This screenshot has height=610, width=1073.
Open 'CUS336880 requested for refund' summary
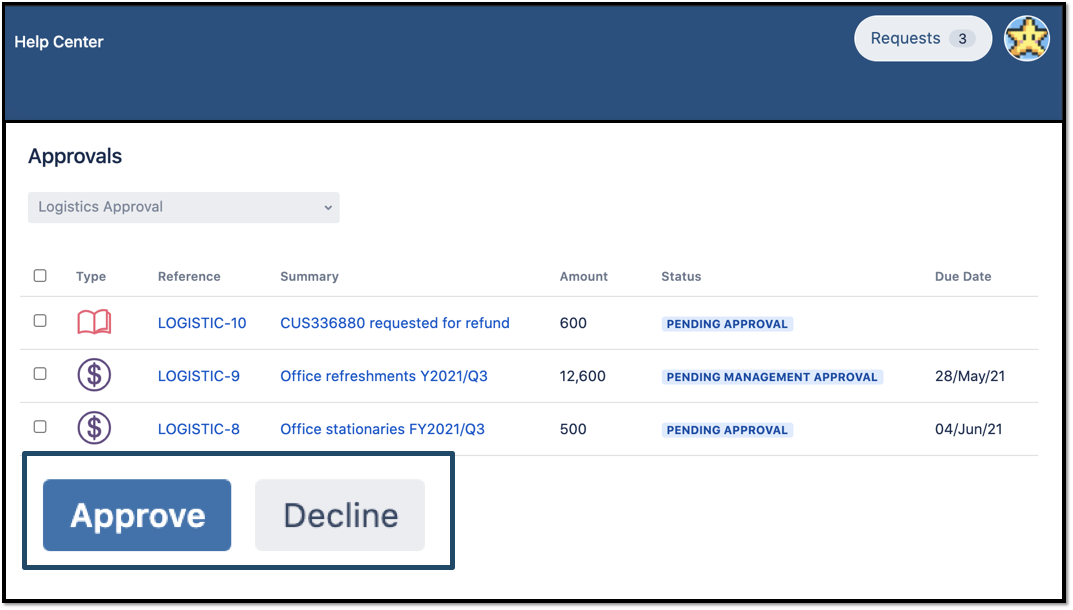(x=395, y=323)
